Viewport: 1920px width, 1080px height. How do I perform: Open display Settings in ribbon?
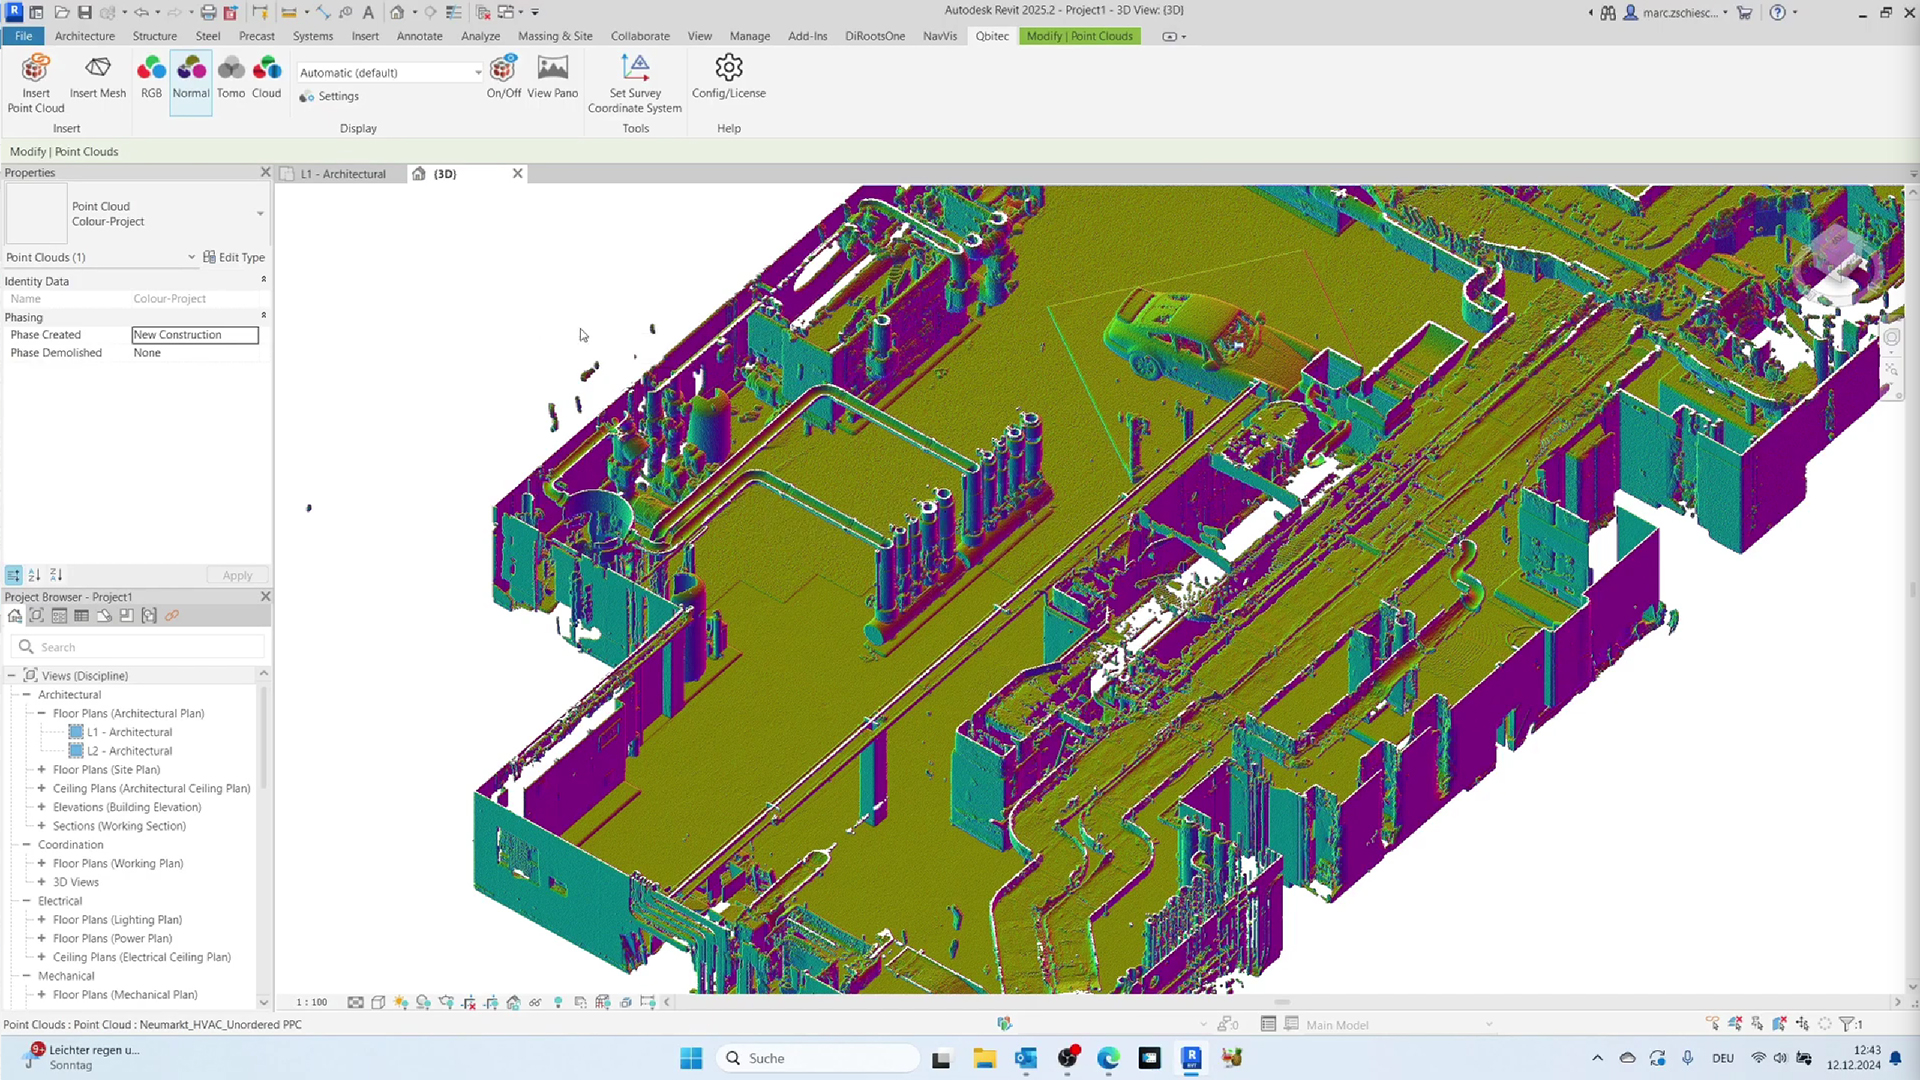tap(329, 96)
